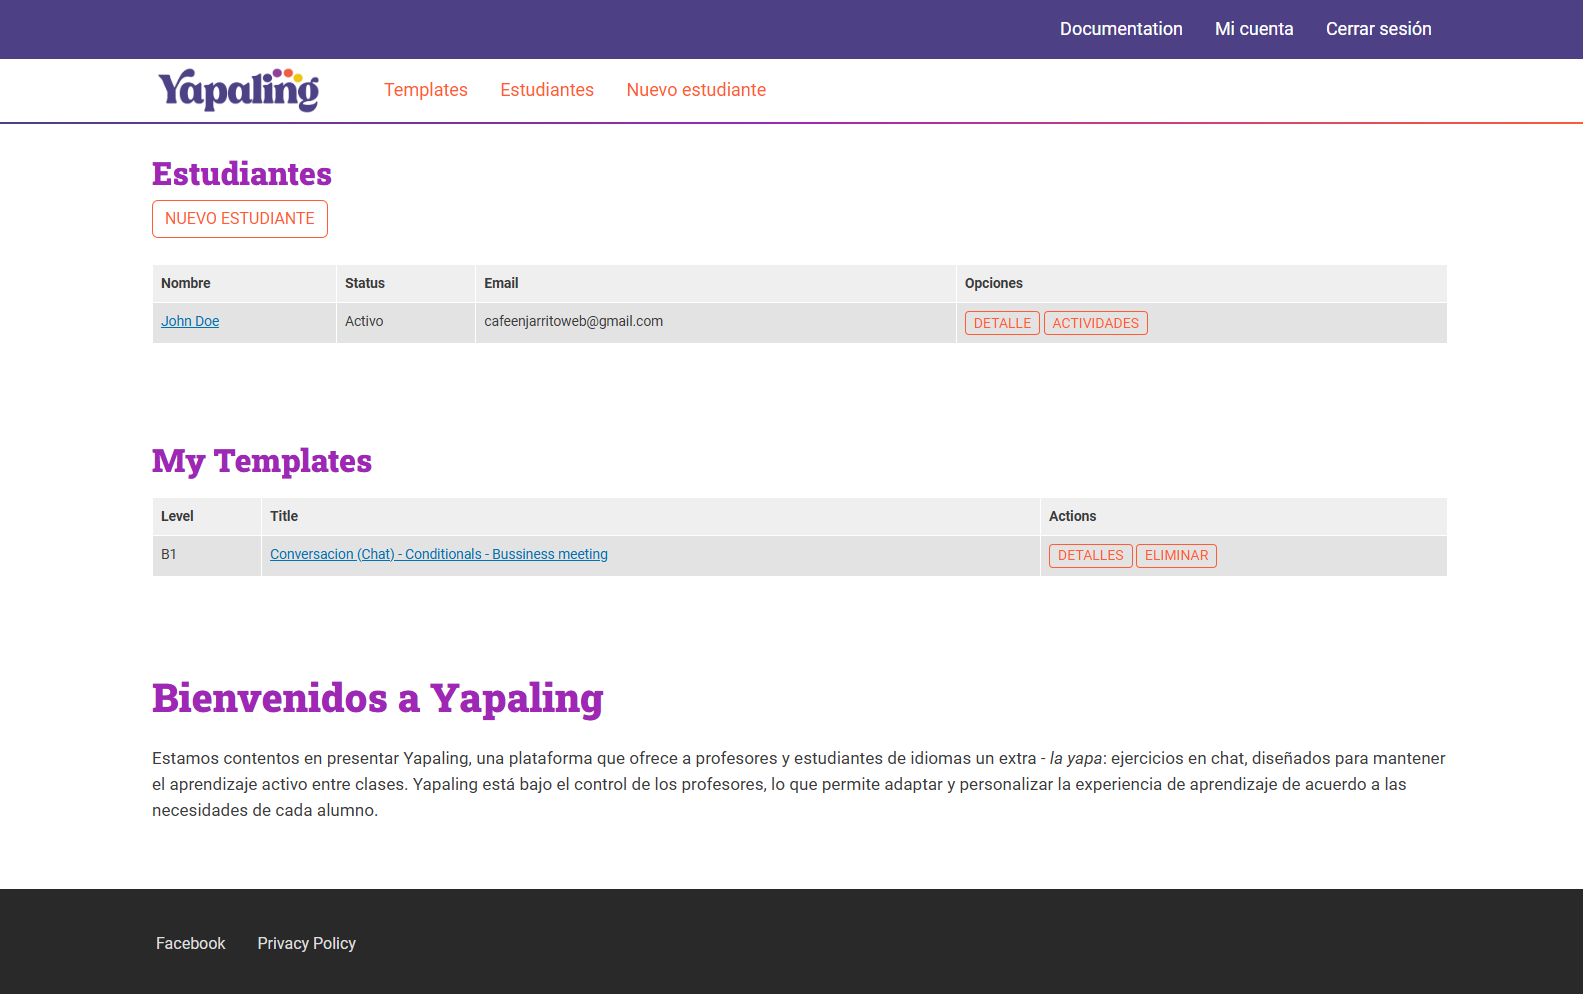The image size is (1583, 994).
Task: Switch to Estudiantes navigation item
Action: tap(547, 90)
